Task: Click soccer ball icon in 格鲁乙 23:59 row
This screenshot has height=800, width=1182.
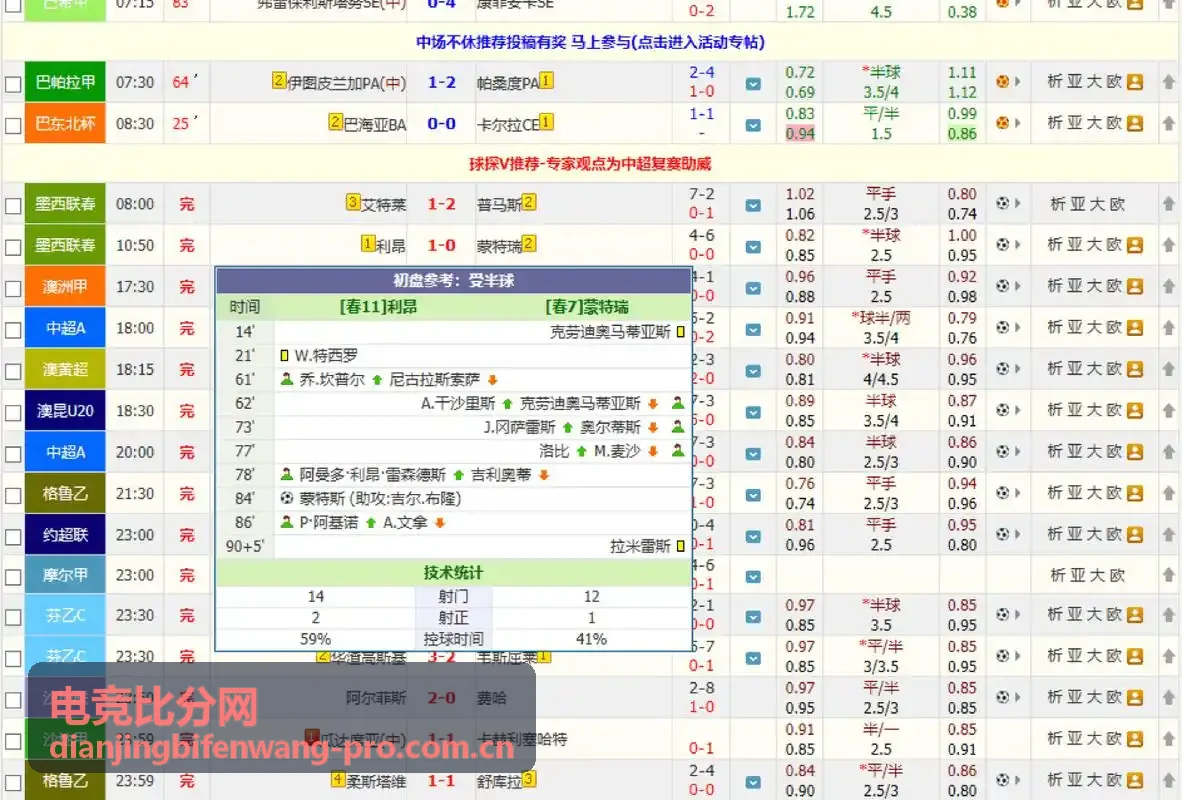Action: (1003, 780)
